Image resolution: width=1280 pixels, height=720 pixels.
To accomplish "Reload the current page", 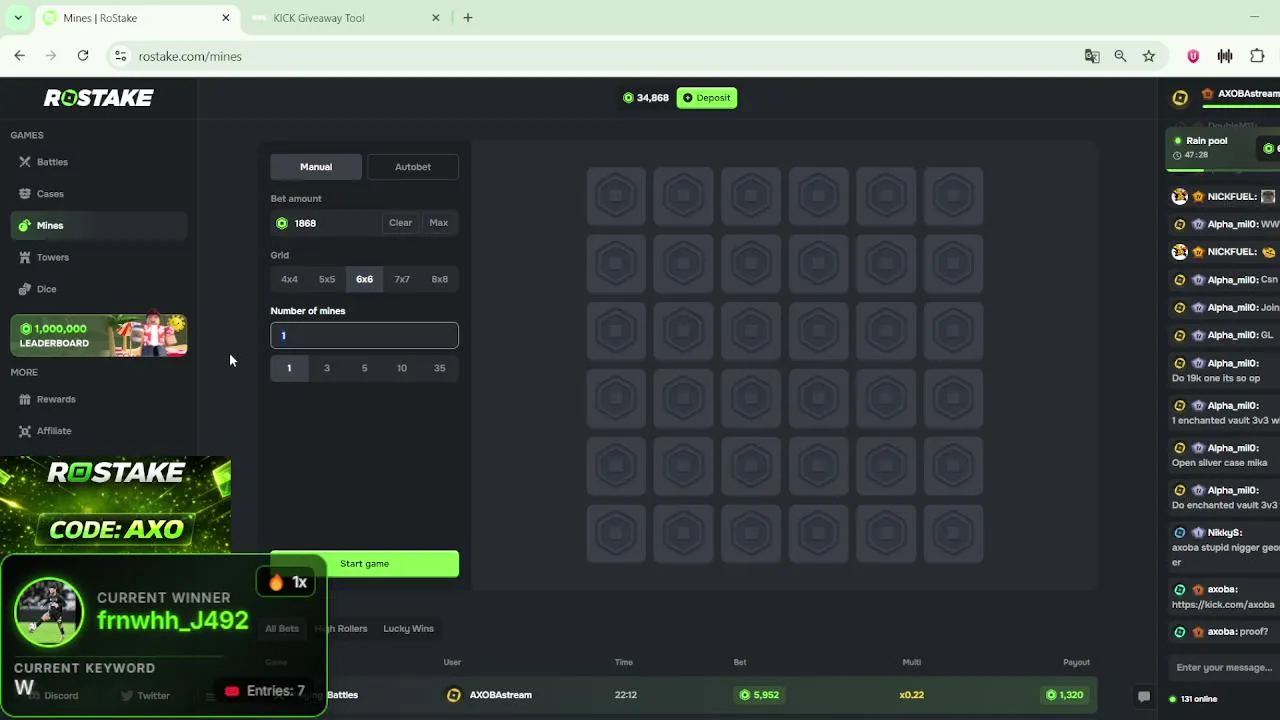I will point(83,56).
